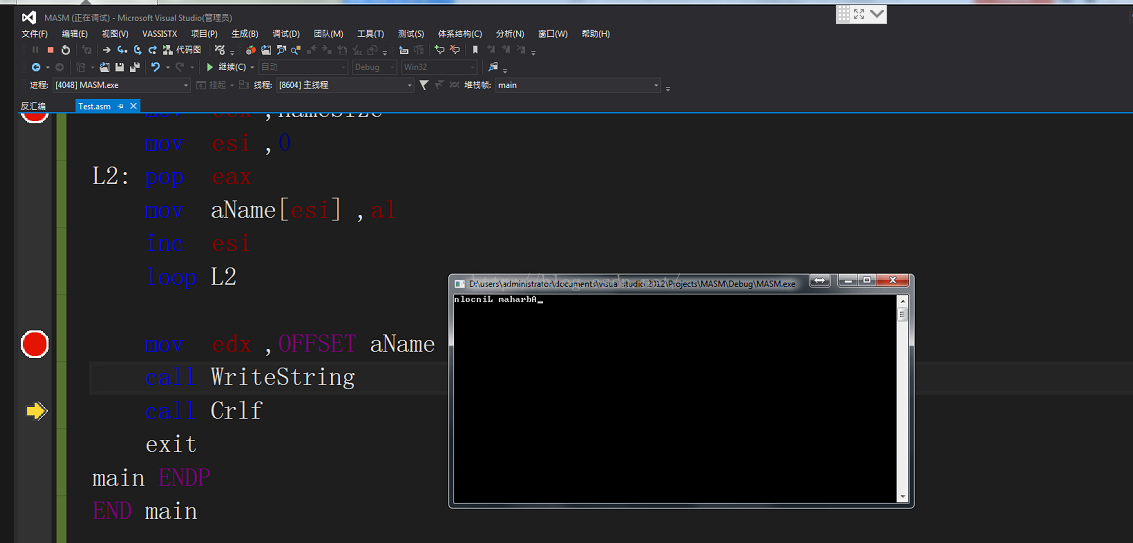Click the loop L2 code line
The height and width of the screenshot is (543, 1133).
[191, 277]
